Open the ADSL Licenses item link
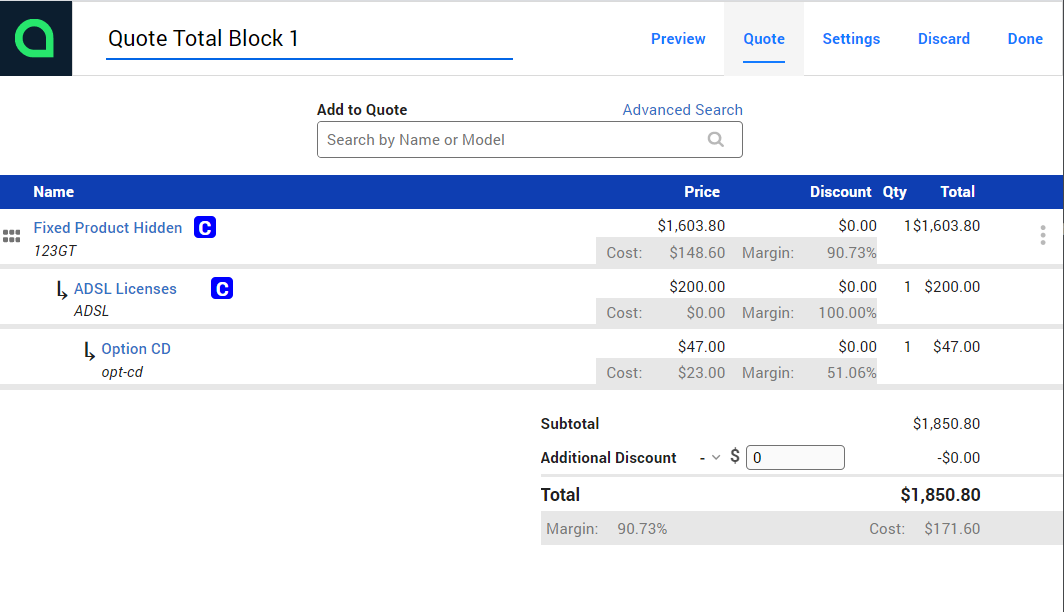Image resolution: width=1064 pixels, height=612 pixels. coord(125,289)
